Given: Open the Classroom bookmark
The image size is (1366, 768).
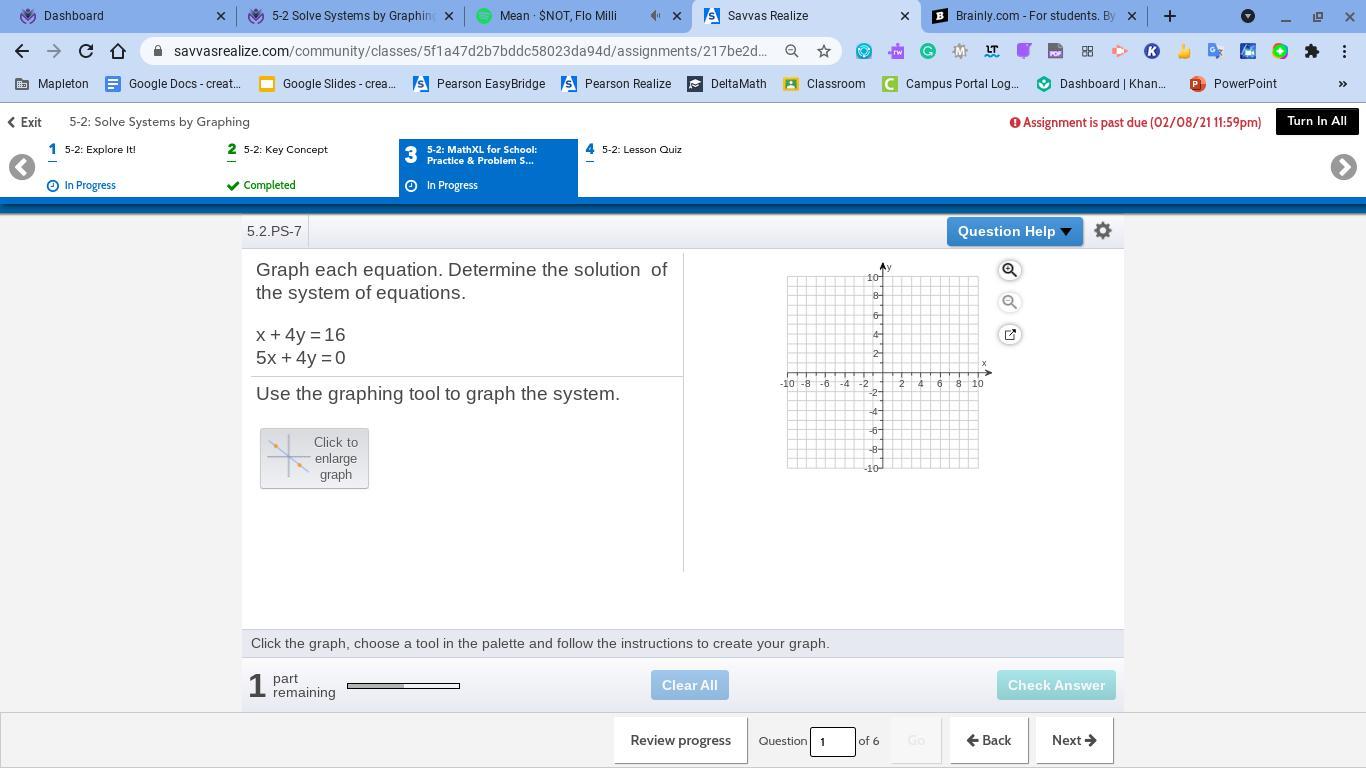Looking at the screenshot, I should click(x=824, y=84).
